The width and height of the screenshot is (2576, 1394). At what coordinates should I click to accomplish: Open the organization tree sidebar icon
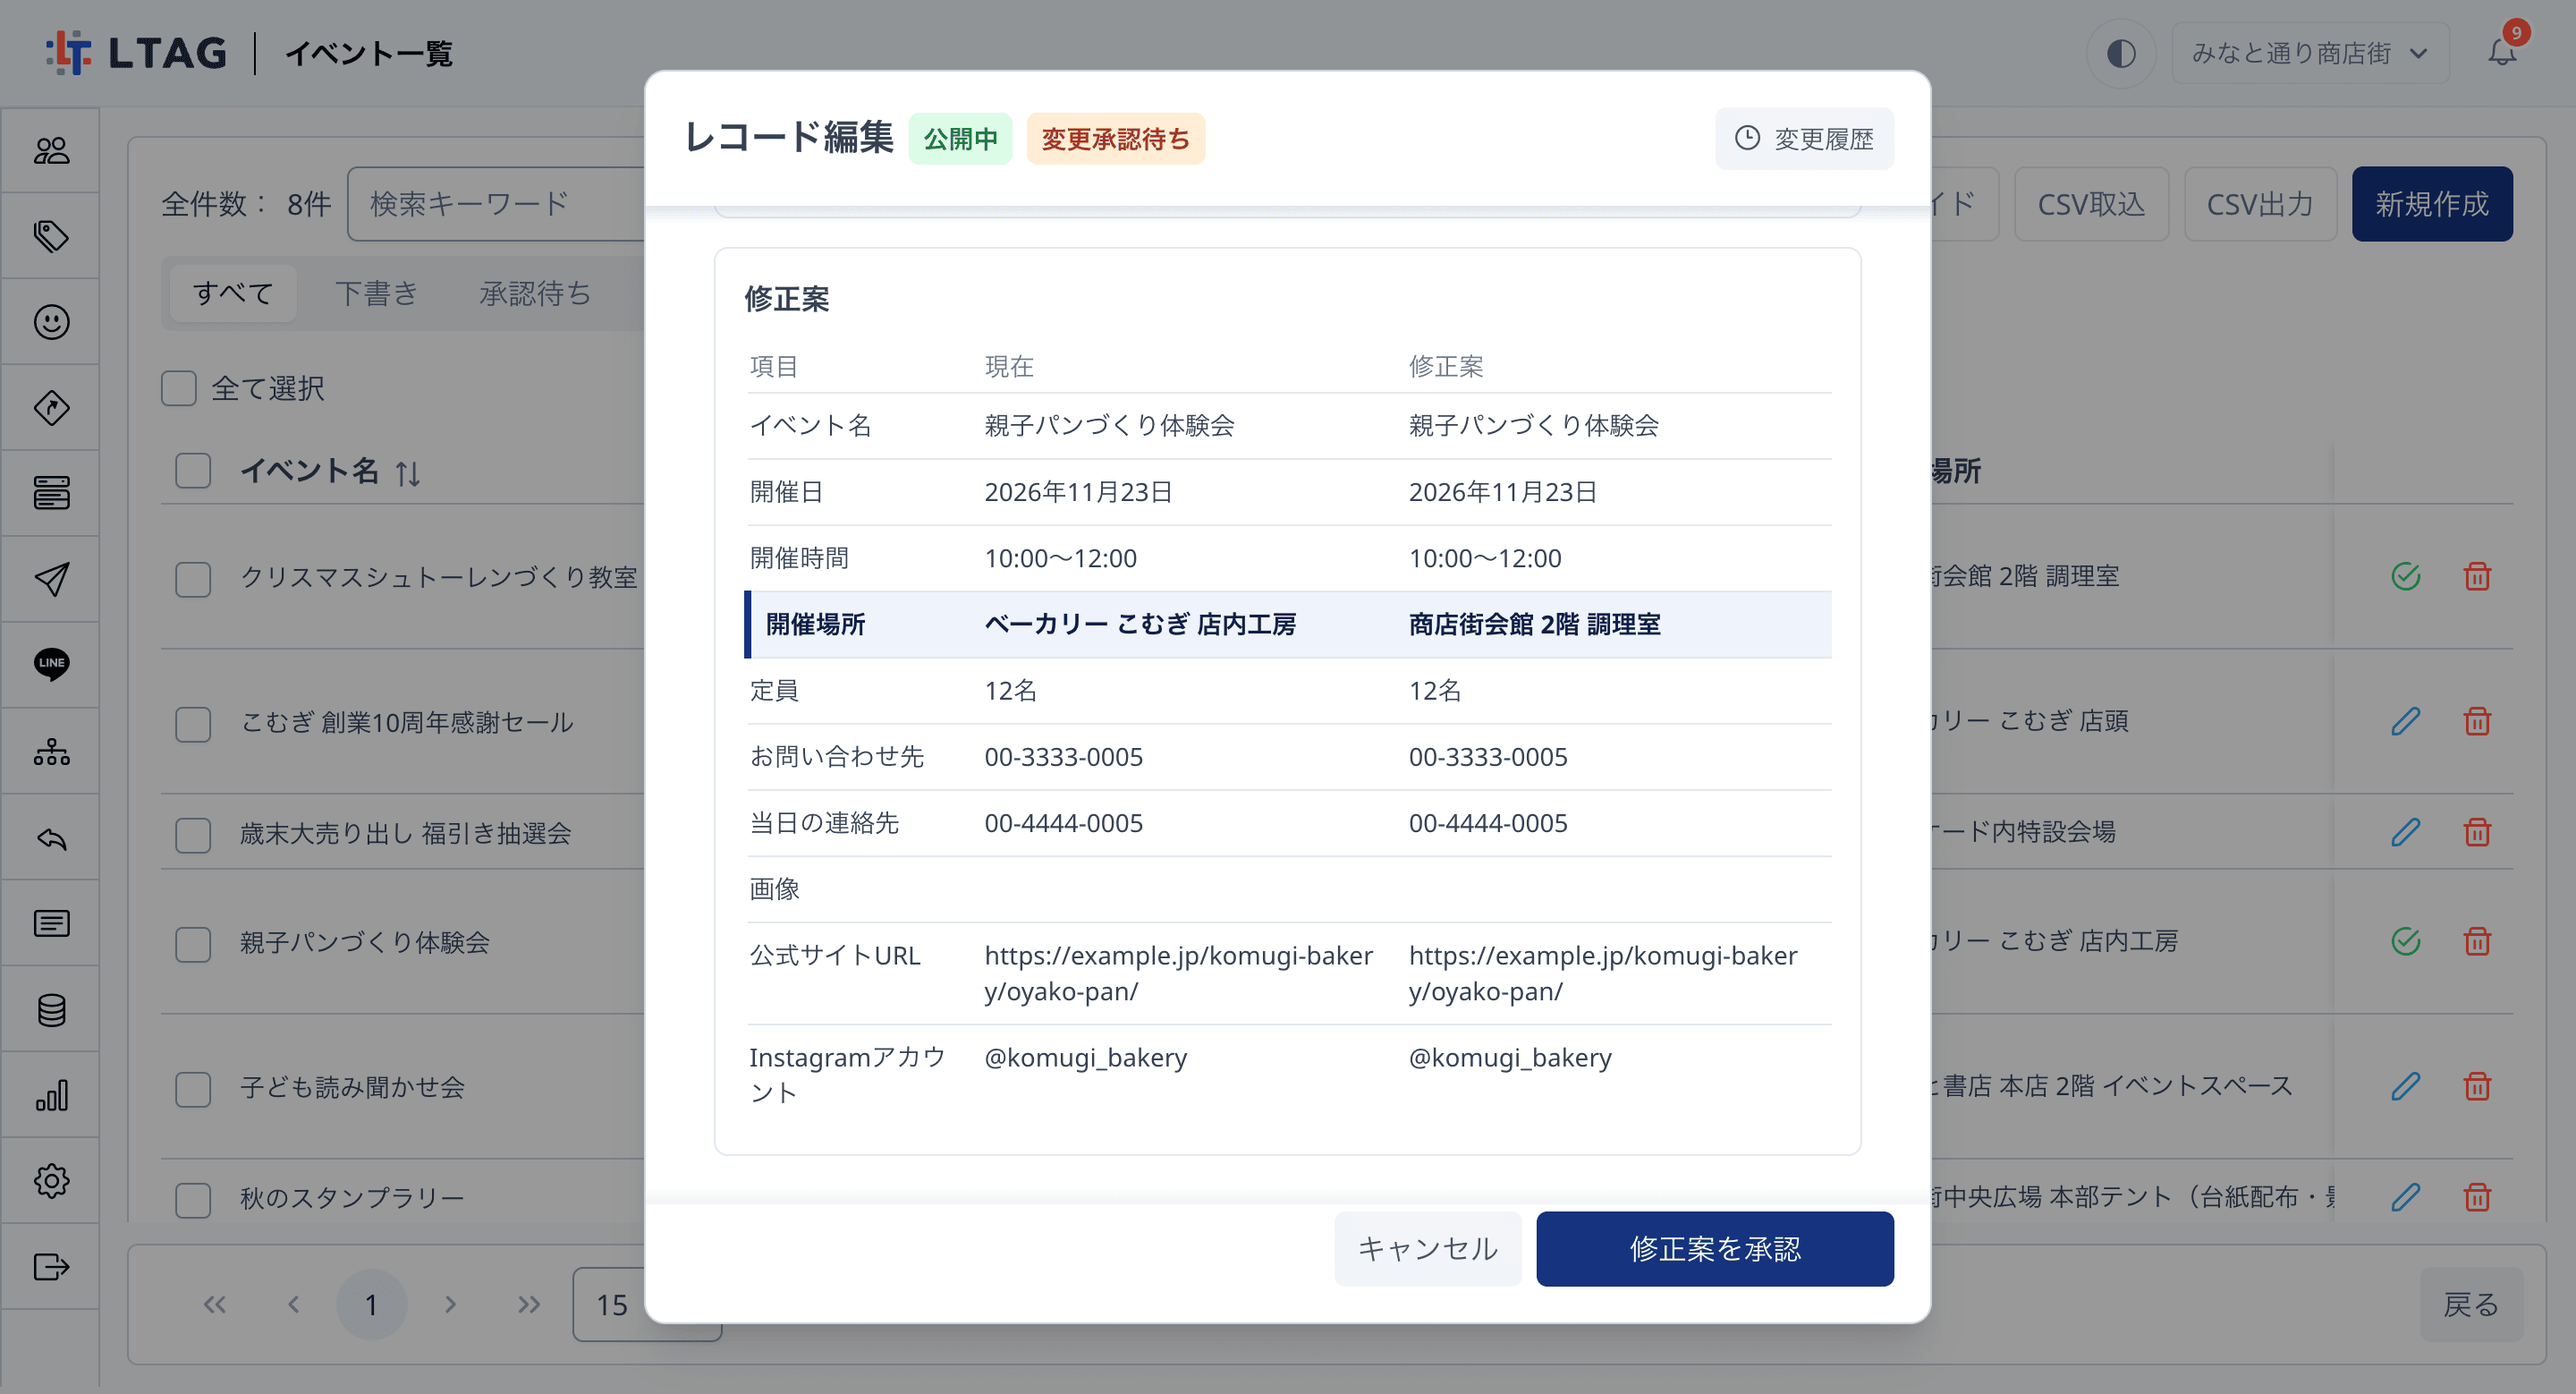(51, 751)
